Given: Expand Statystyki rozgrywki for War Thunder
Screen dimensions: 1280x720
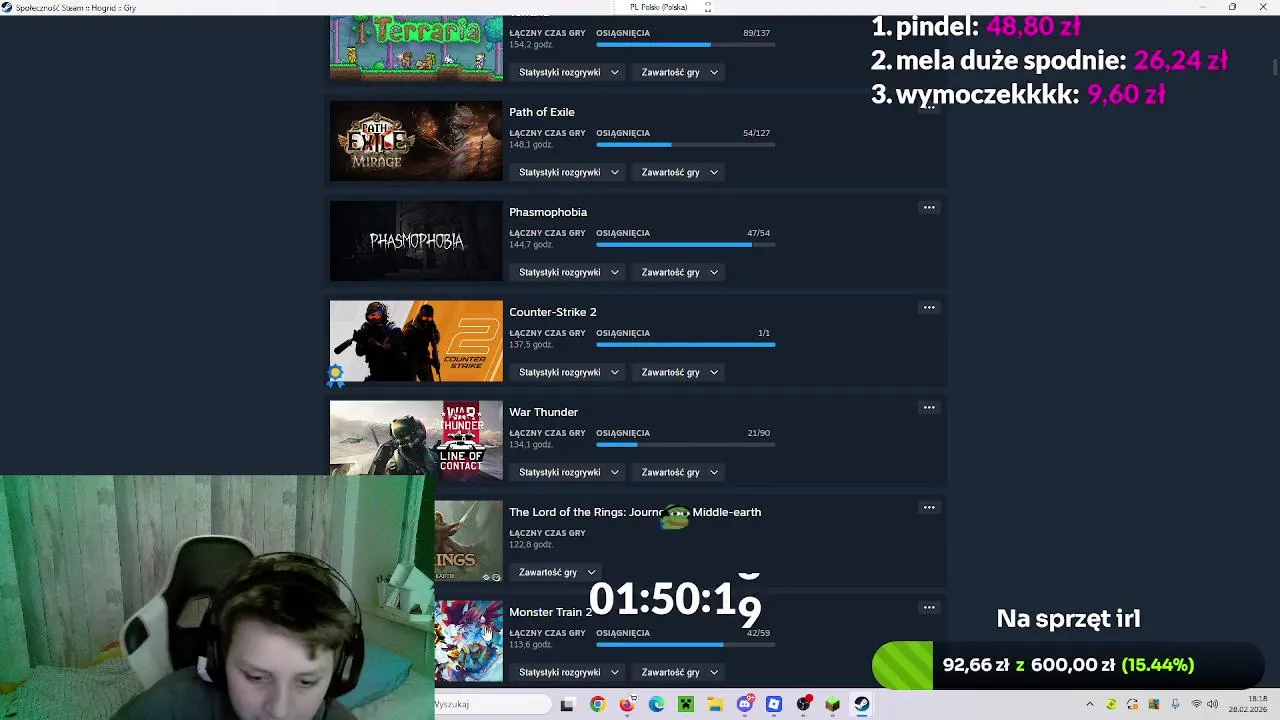Looking at the screenshot, I should [x=569, y=472].
